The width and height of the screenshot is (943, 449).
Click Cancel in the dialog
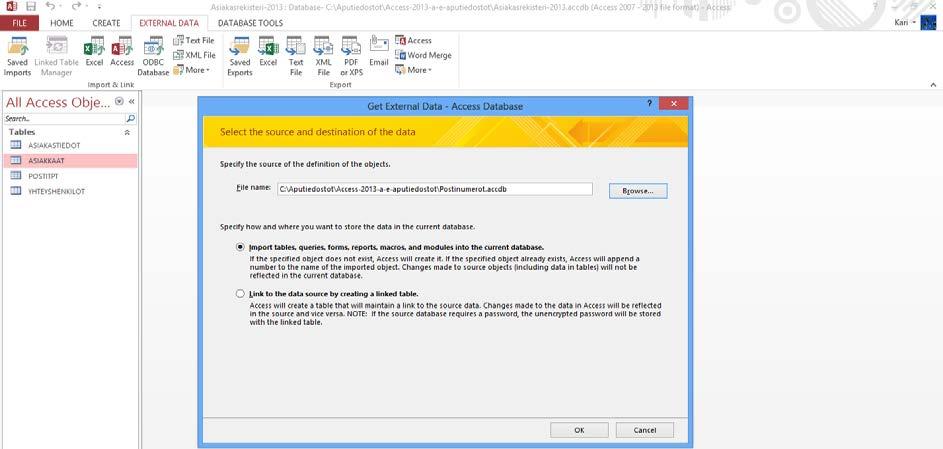(x=645, y=430)
